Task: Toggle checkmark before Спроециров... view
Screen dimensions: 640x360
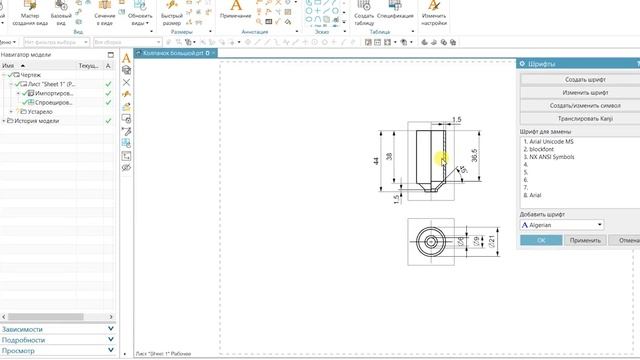Action: [x=25, y=102]
